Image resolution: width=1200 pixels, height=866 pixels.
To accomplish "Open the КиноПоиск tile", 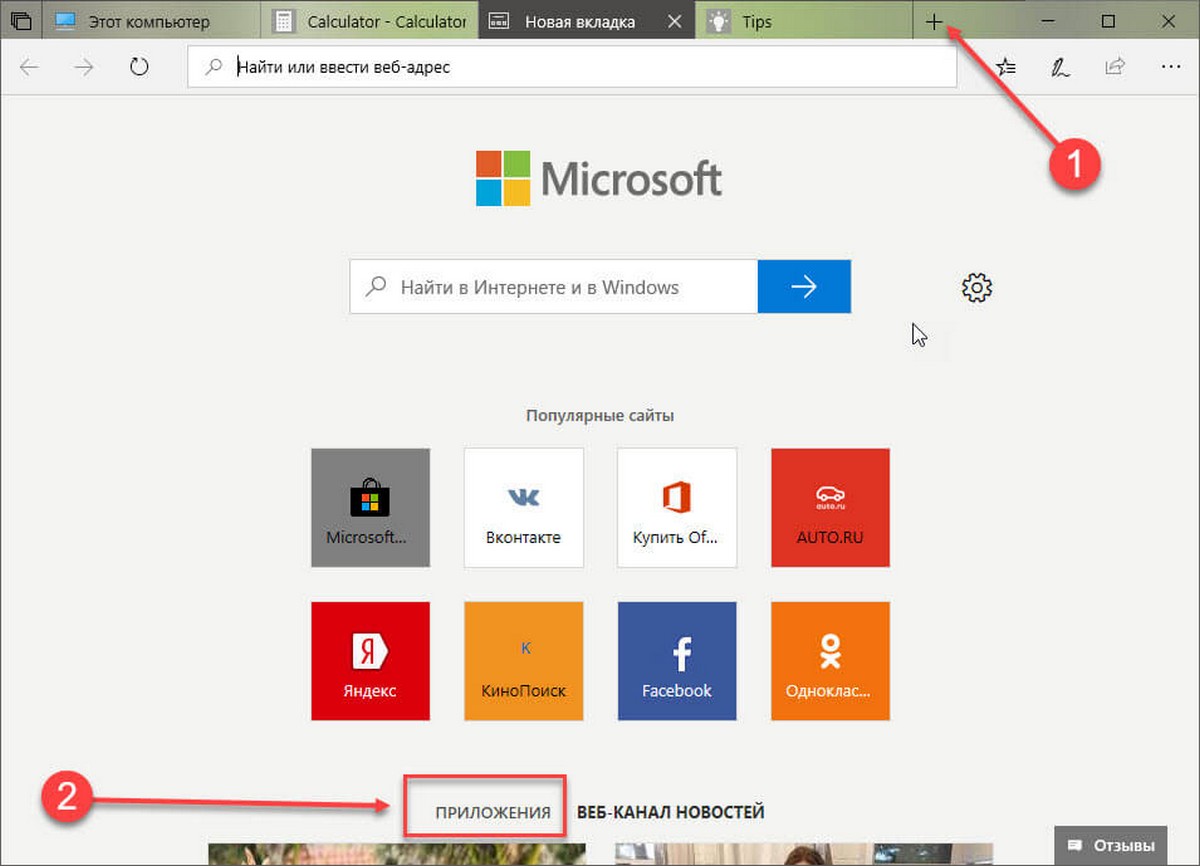I will tap(524, 661).
